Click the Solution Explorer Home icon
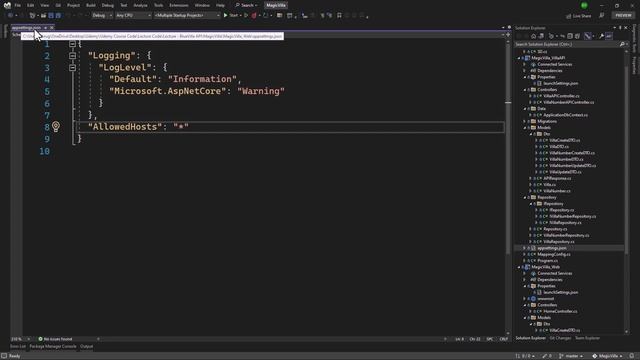This screenshot has width=640, height=360. pos(533,36)
